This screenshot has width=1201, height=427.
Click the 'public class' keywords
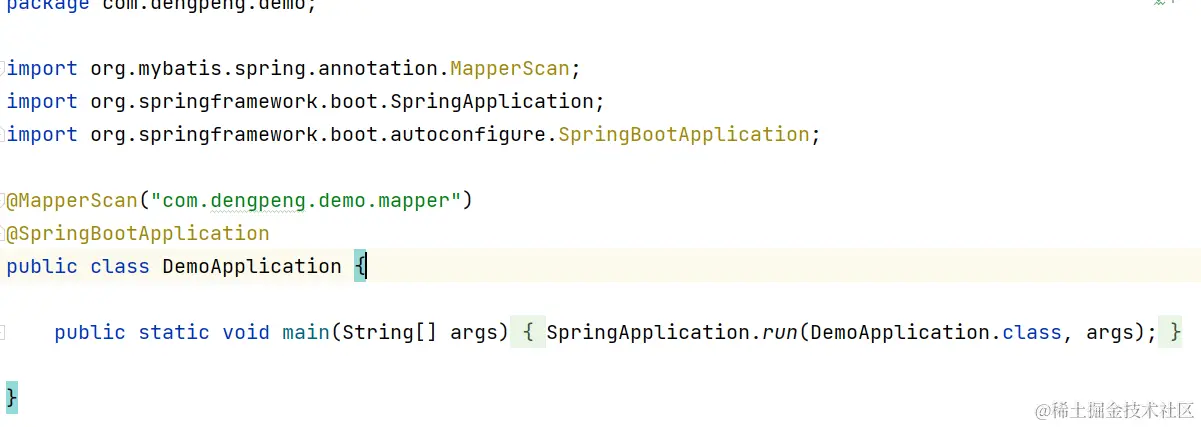(78, 267)
